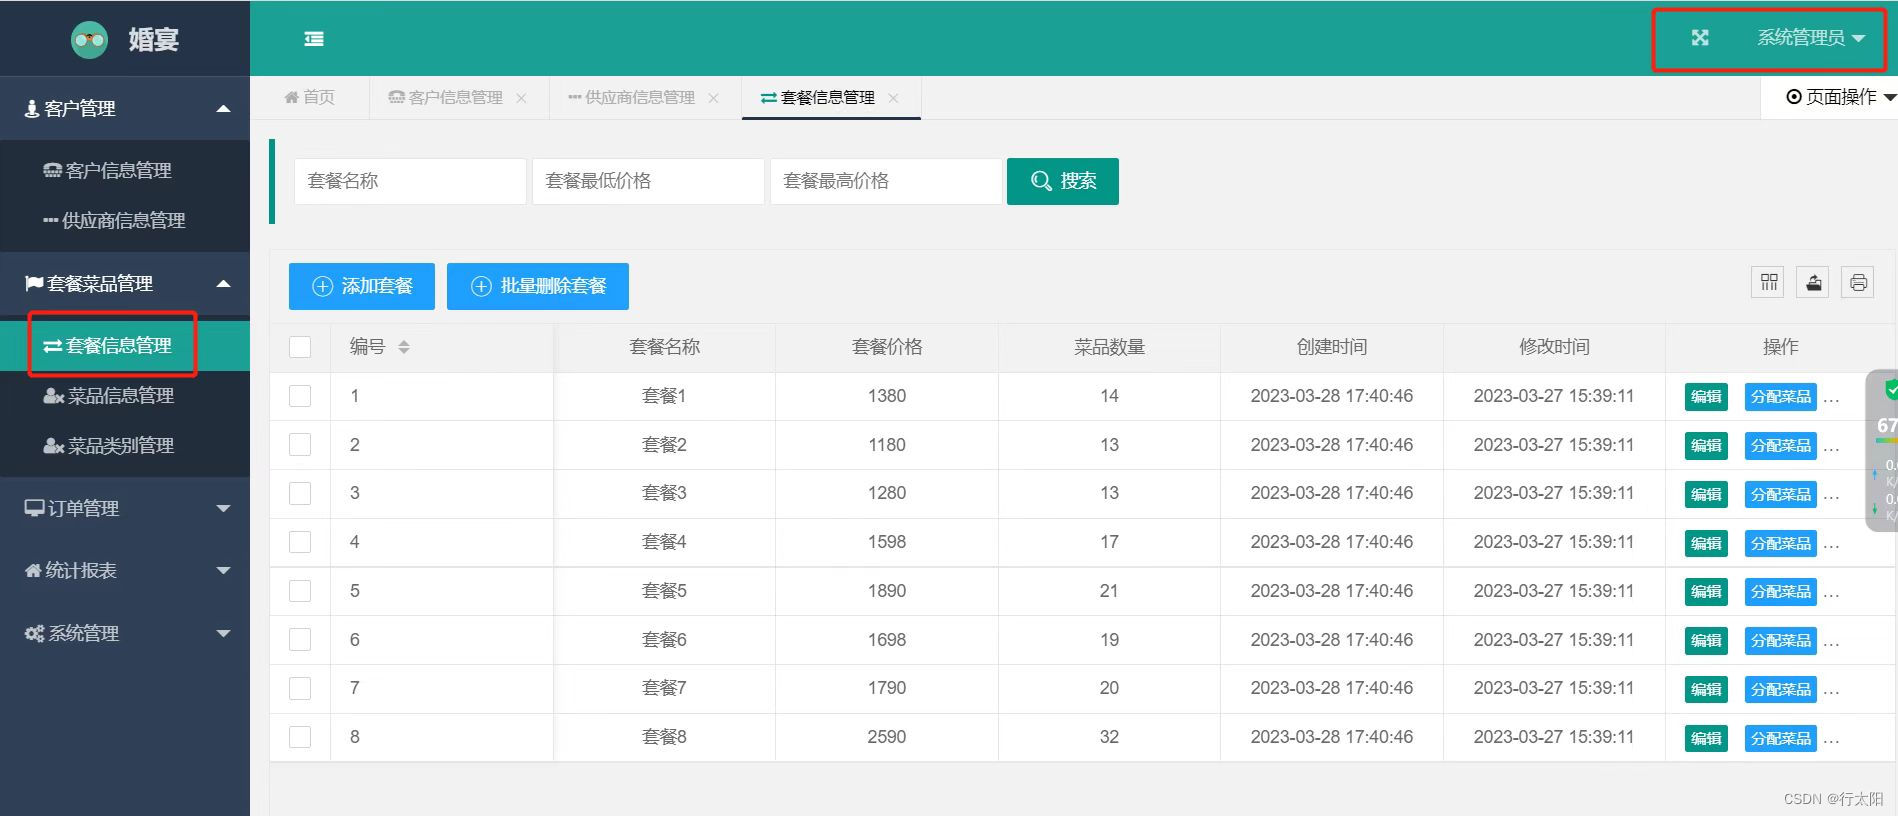
Task: Open 供应商信息管理 in the sidebar
Action: 125,221
